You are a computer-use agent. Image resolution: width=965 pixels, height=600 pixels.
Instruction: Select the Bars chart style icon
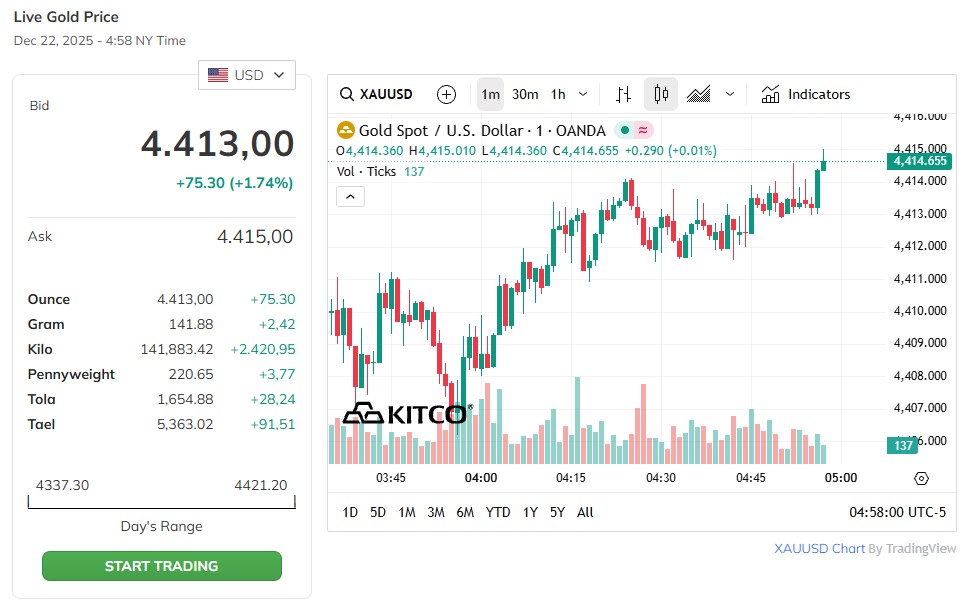pos(623,94)
